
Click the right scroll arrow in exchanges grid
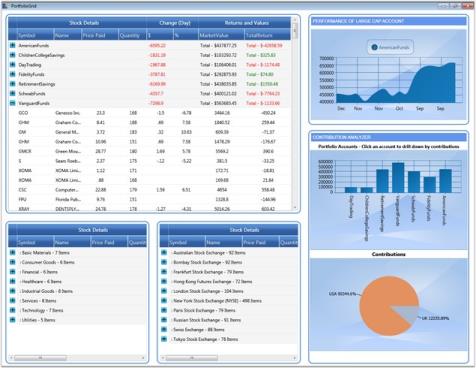click(295, 358)
